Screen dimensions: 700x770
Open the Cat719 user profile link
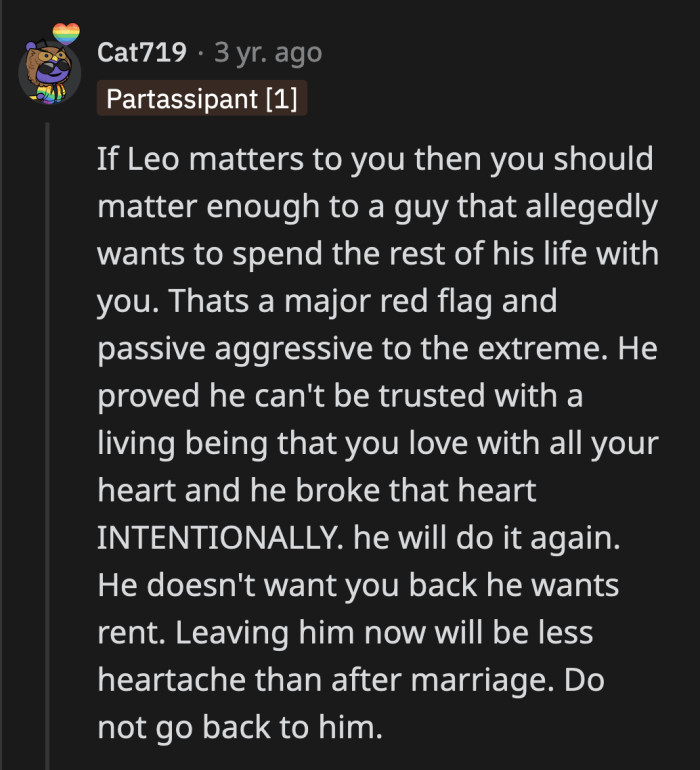point(142,52)
